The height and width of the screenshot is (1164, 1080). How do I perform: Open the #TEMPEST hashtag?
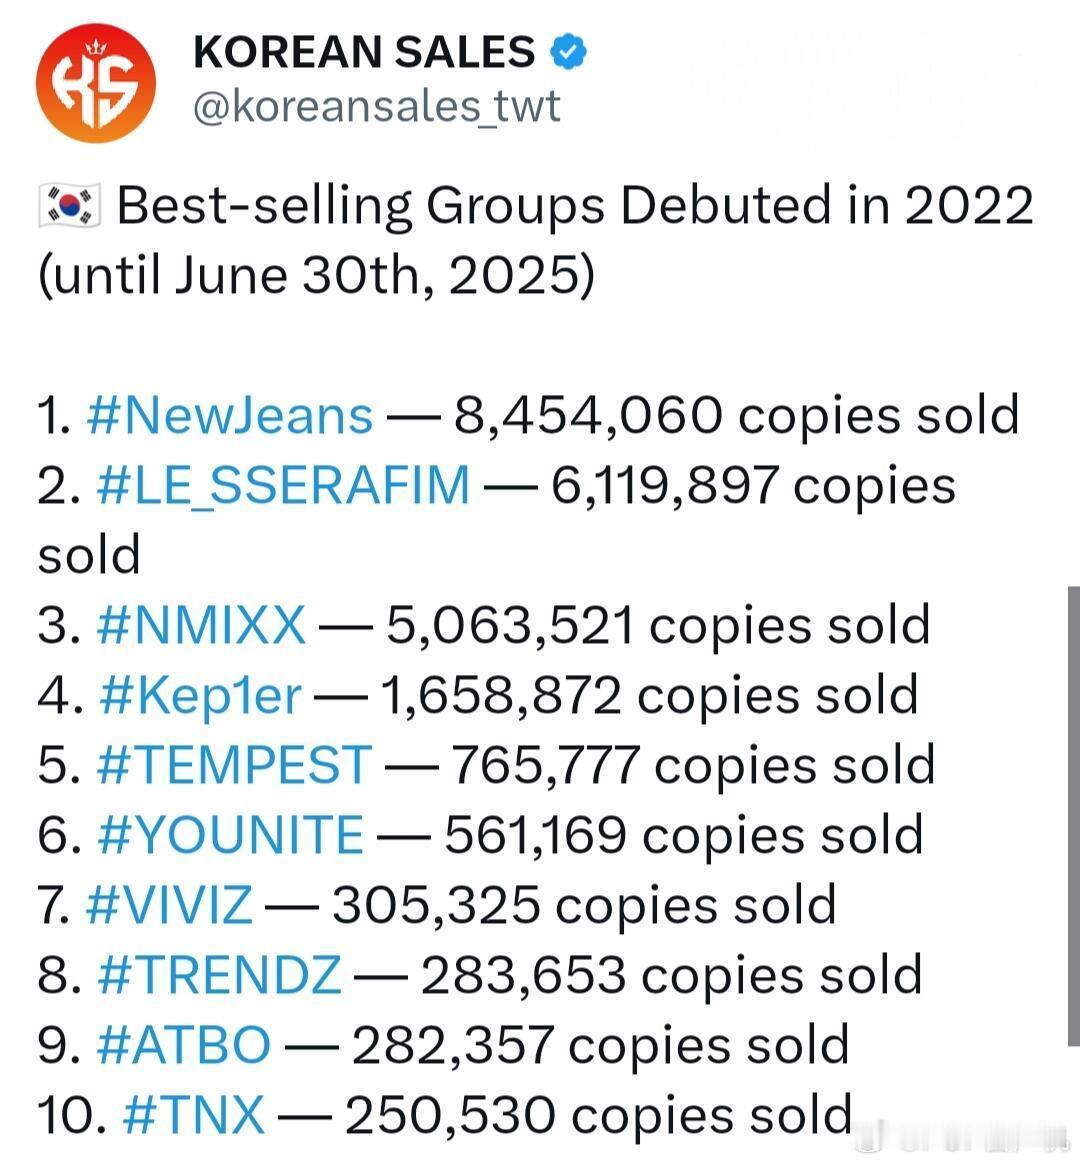tap(234, 765)
